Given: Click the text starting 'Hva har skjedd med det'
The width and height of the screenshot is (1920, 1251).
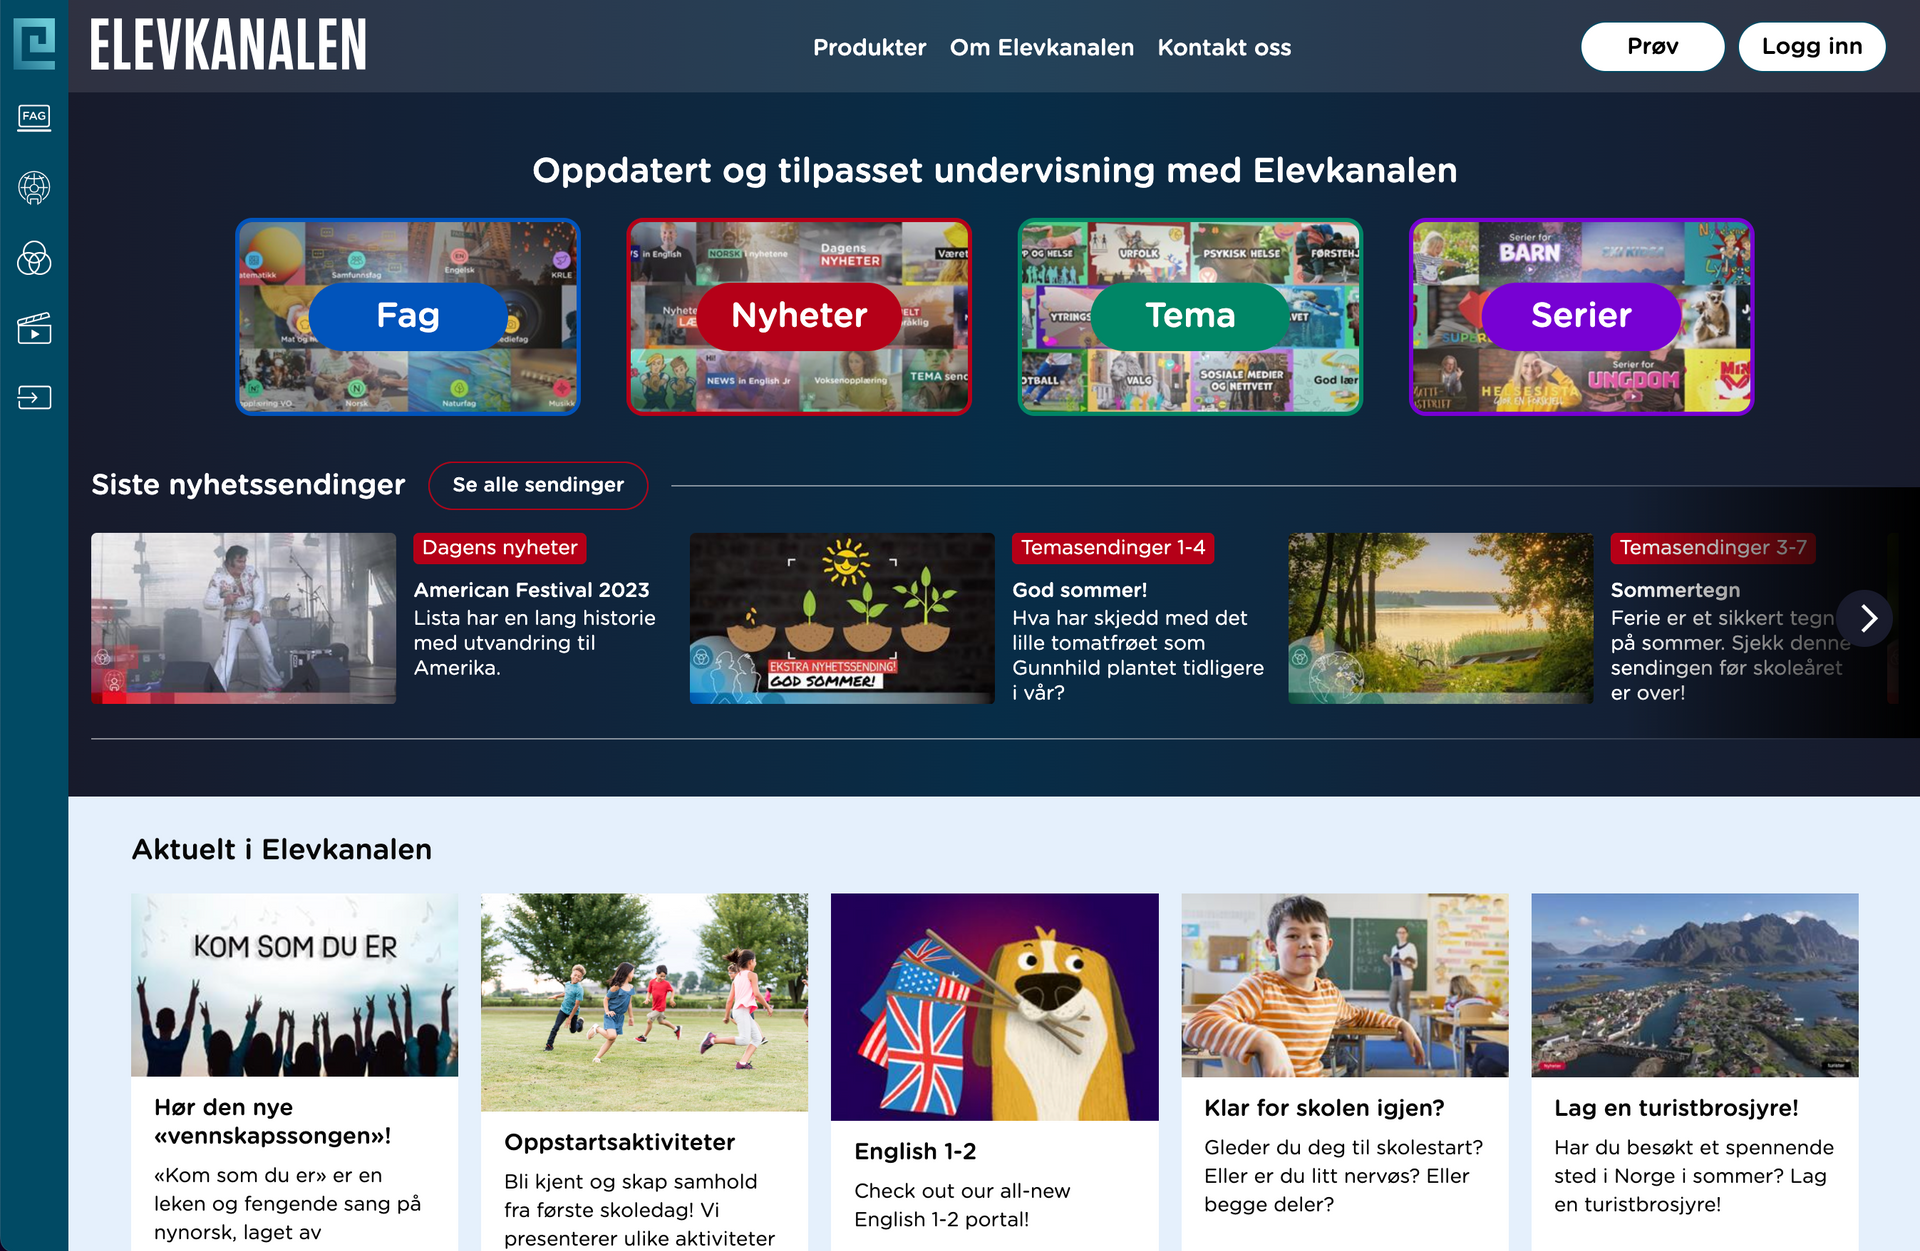Looking at the screenshot, I should coord(1138,655).
